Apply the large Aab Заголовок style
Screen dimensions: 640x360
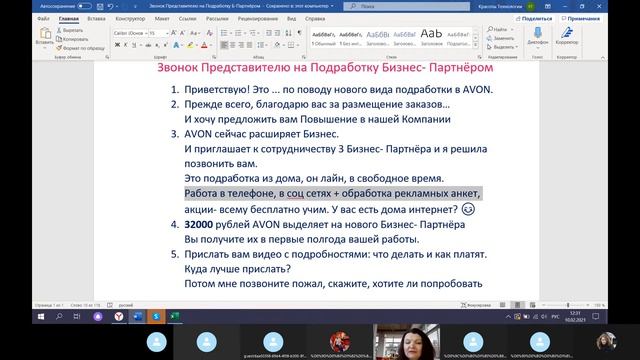pos(431,38)
